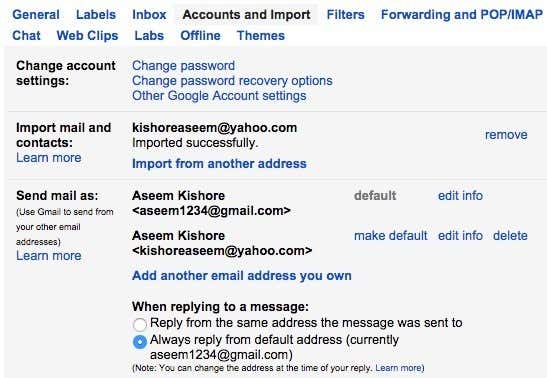Screen dimensions: 547x378
Task: Edit info for aseem1234@gmail.com address
Action: coord(460,196)
